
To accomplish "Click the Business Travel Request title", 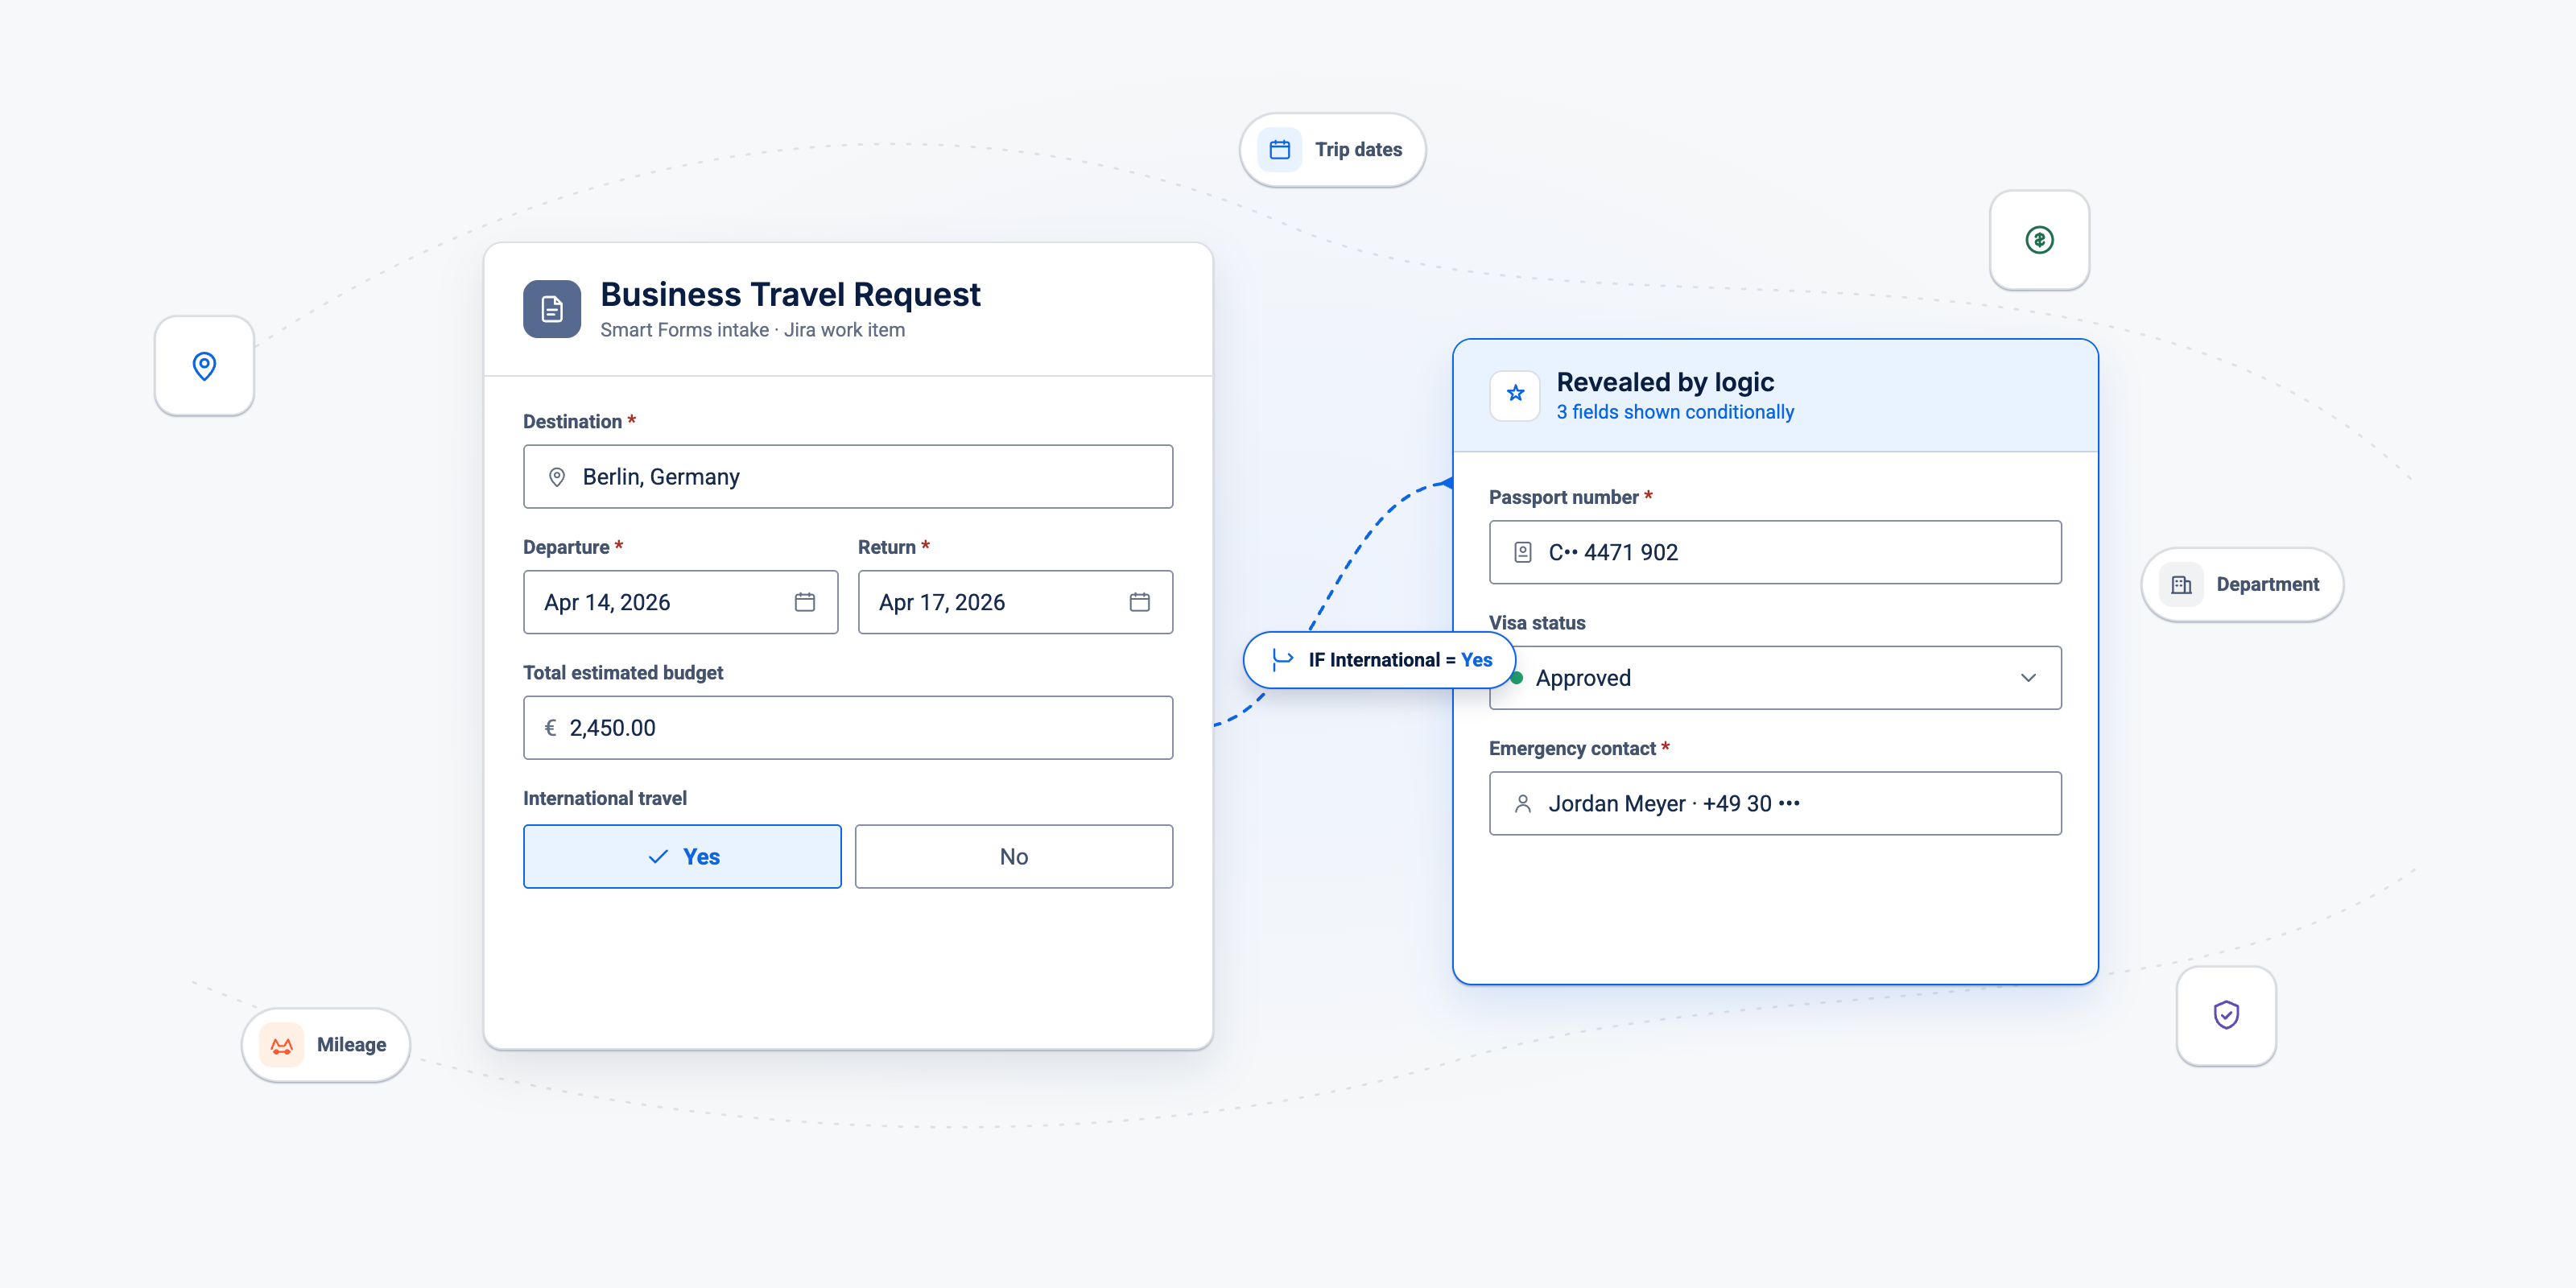I will [790, 294].
